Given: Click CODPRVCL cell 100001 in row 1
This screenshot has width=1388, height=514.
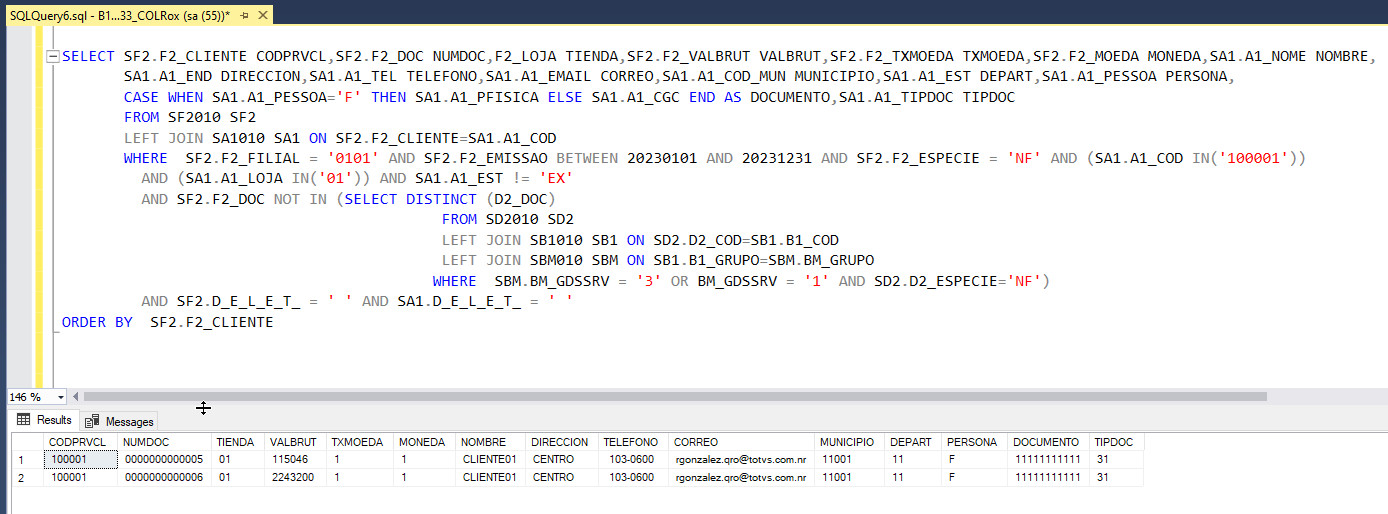Looking at the screenshot, I should (81, 460).
